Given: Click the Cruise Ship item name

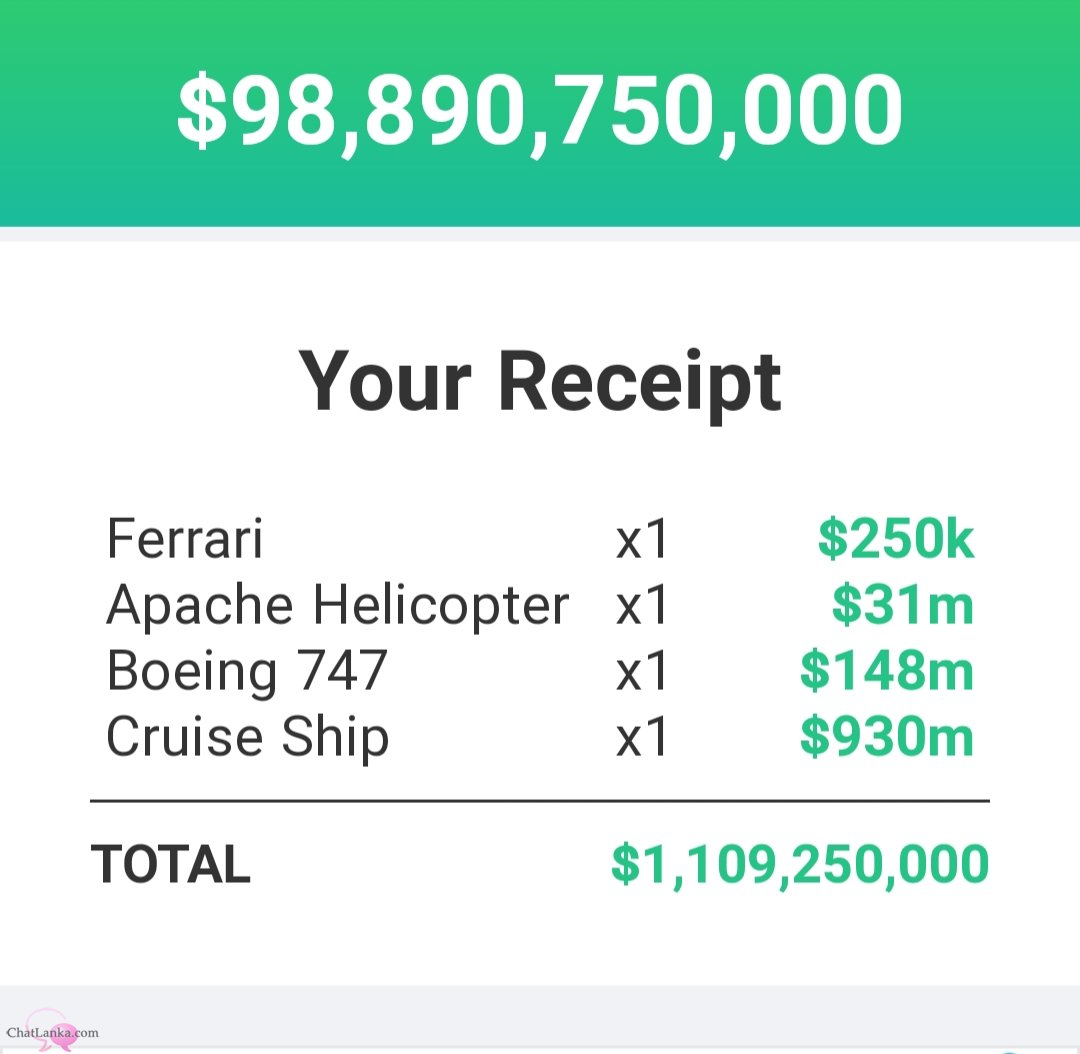Looking at the screenshot, I should [x=248, y=738].
